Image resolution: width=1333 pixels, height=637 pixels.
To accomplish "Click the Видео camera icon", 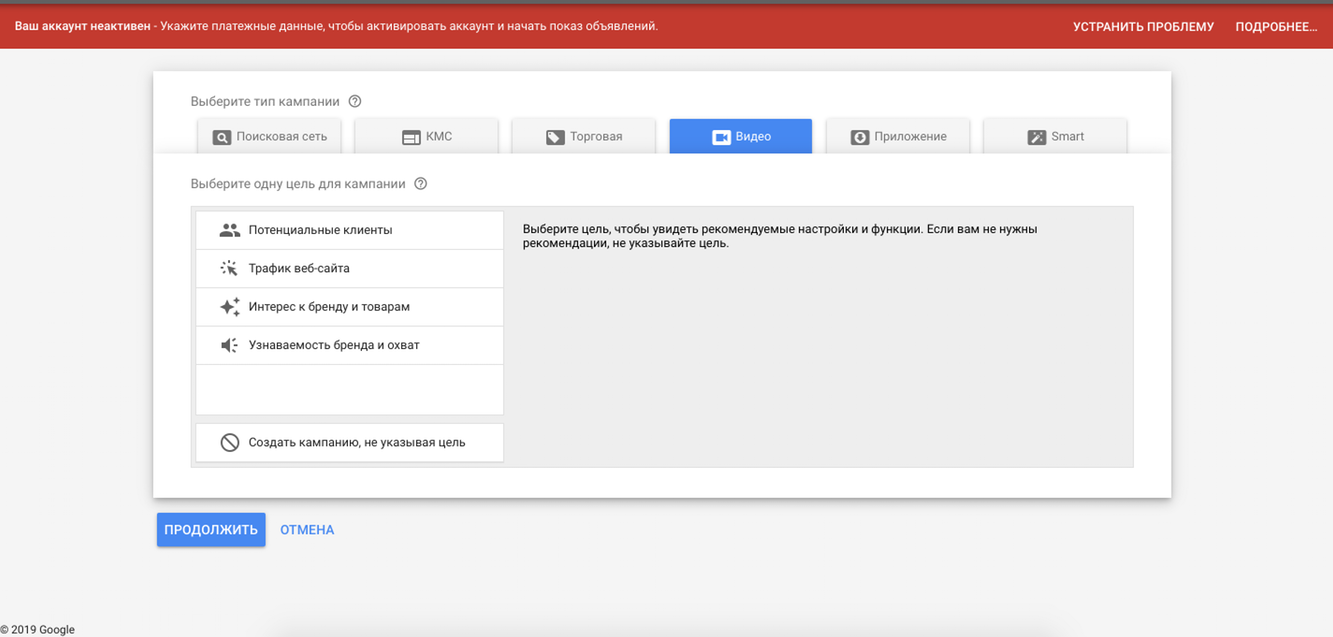I will (721, 137).
